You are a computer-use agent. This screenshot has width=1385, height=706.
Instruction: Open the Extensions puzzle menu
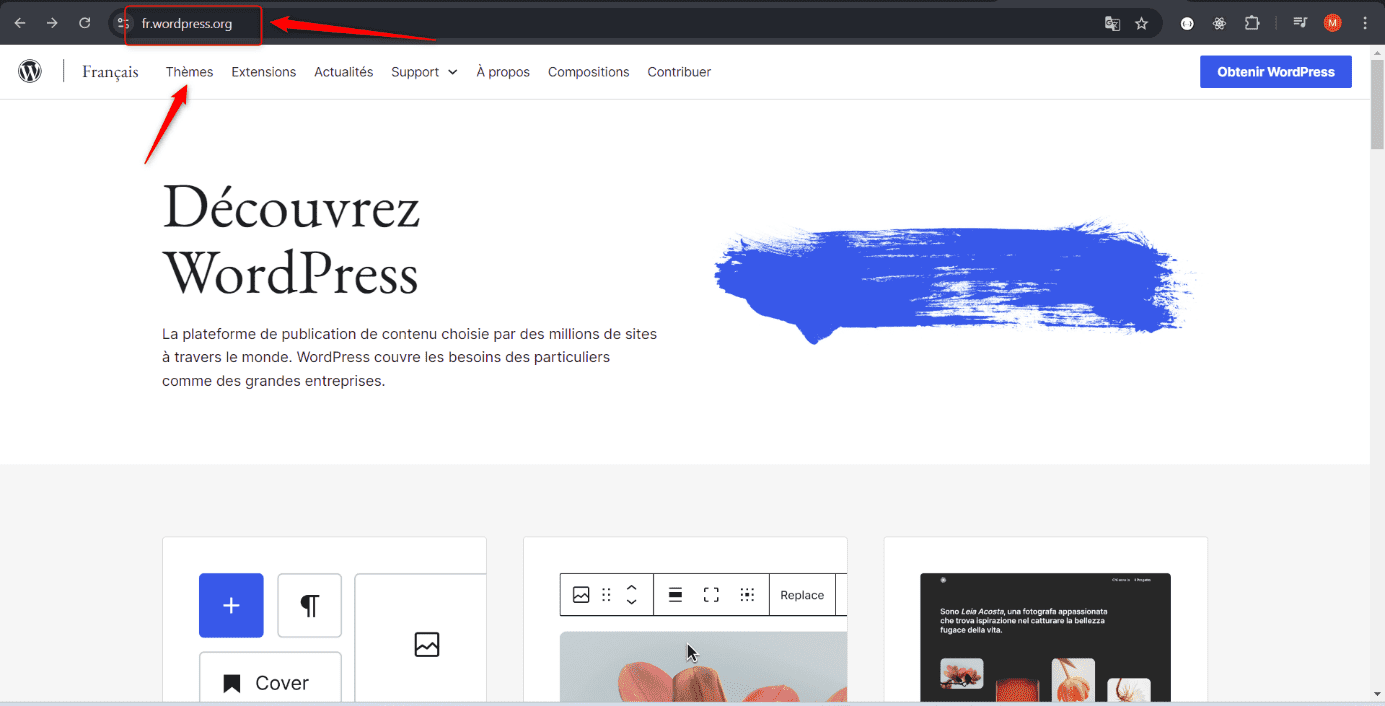point(1252,23)
